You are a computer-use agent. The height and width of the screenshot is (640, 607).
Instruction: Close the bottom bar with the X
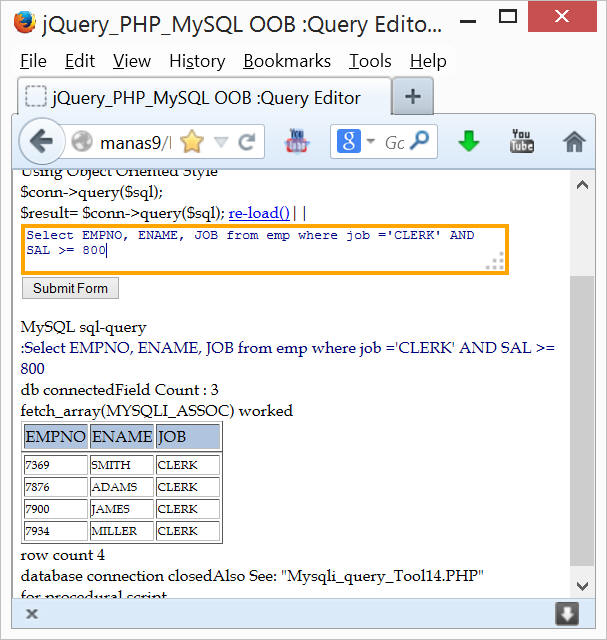click(32, 613)
